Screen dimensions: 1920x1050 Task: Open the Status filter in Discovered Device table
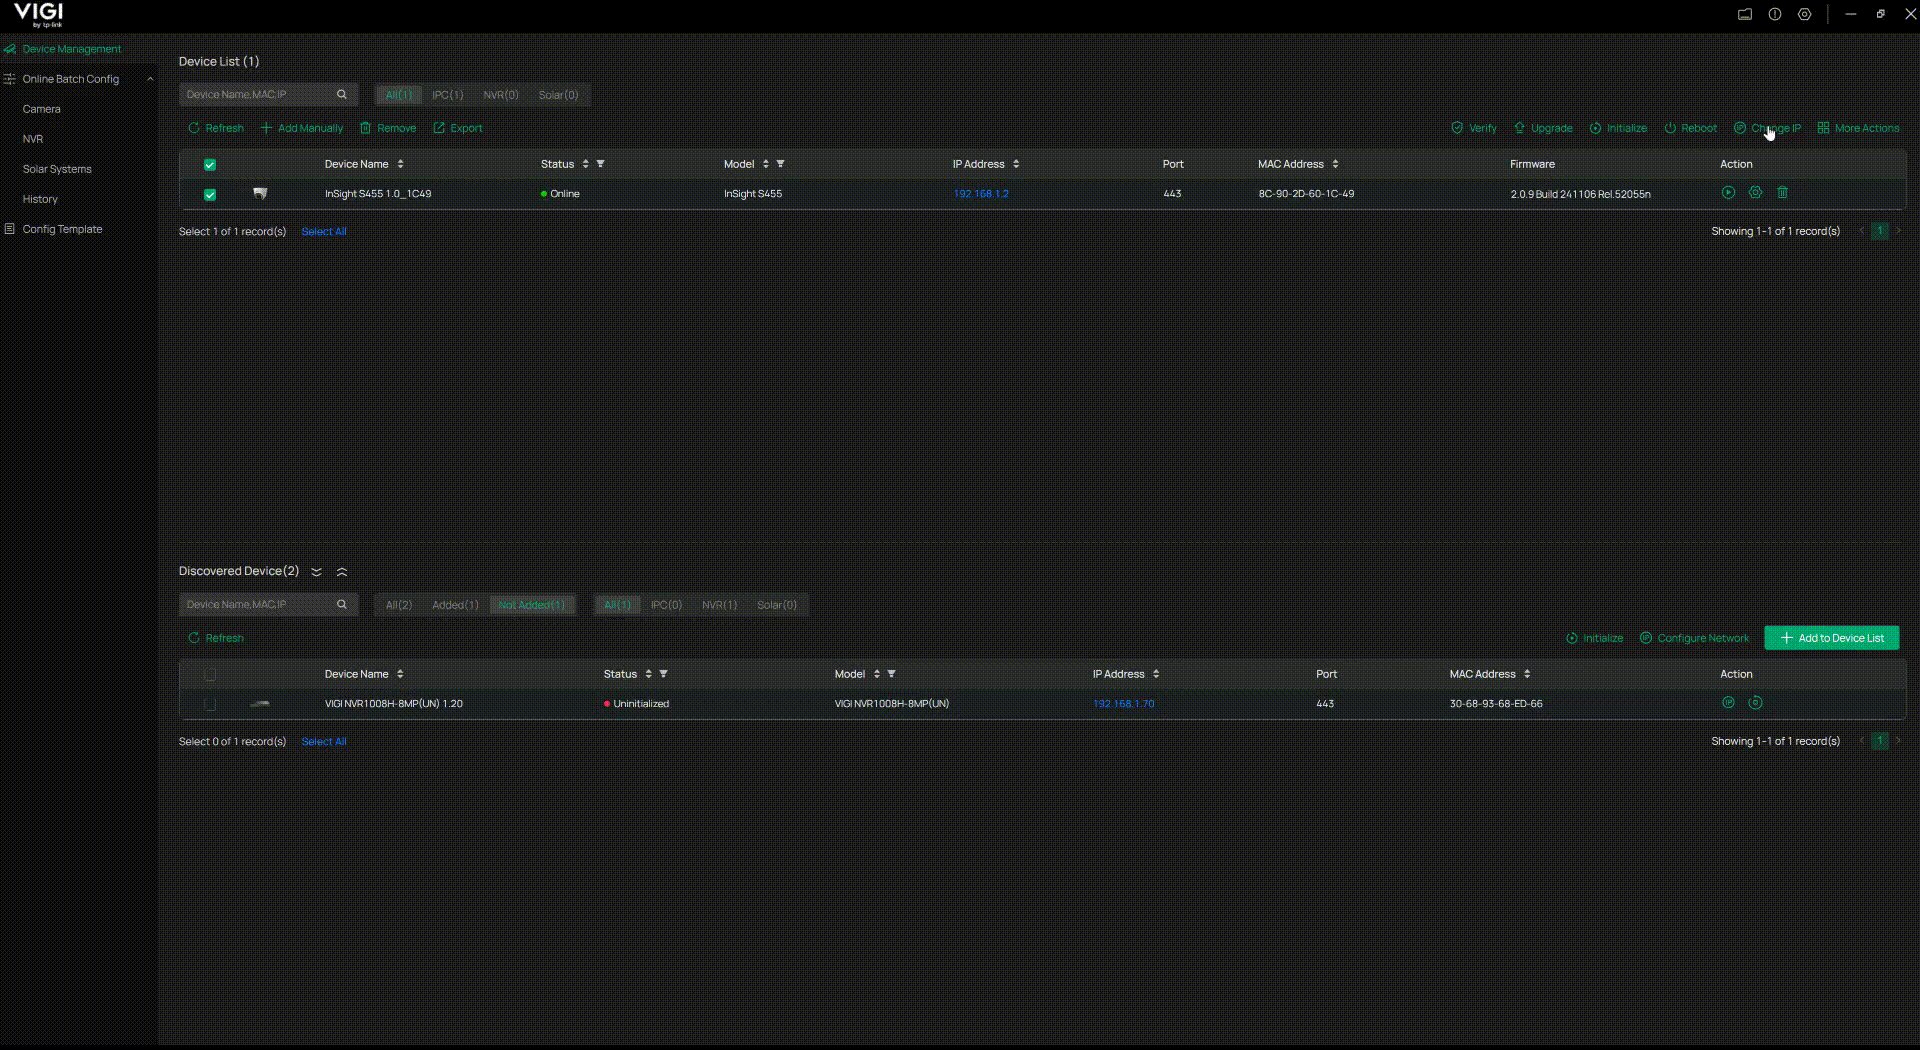coord(664,674)
